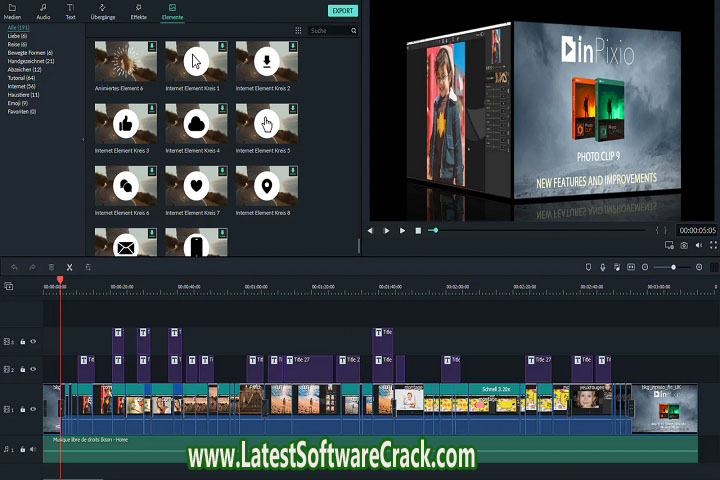Select Internet Element Kreis 2 thumbnail
This screenshot has height=480, width=720.
pos(267,61)
